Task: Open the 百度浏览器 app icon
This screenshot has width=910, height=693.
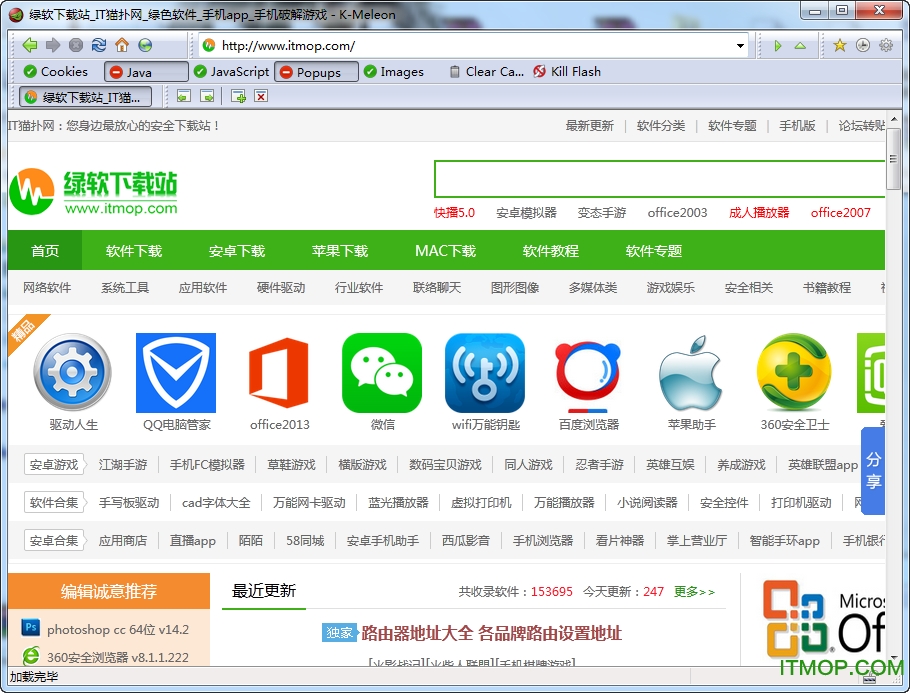Action: [588, 376]
